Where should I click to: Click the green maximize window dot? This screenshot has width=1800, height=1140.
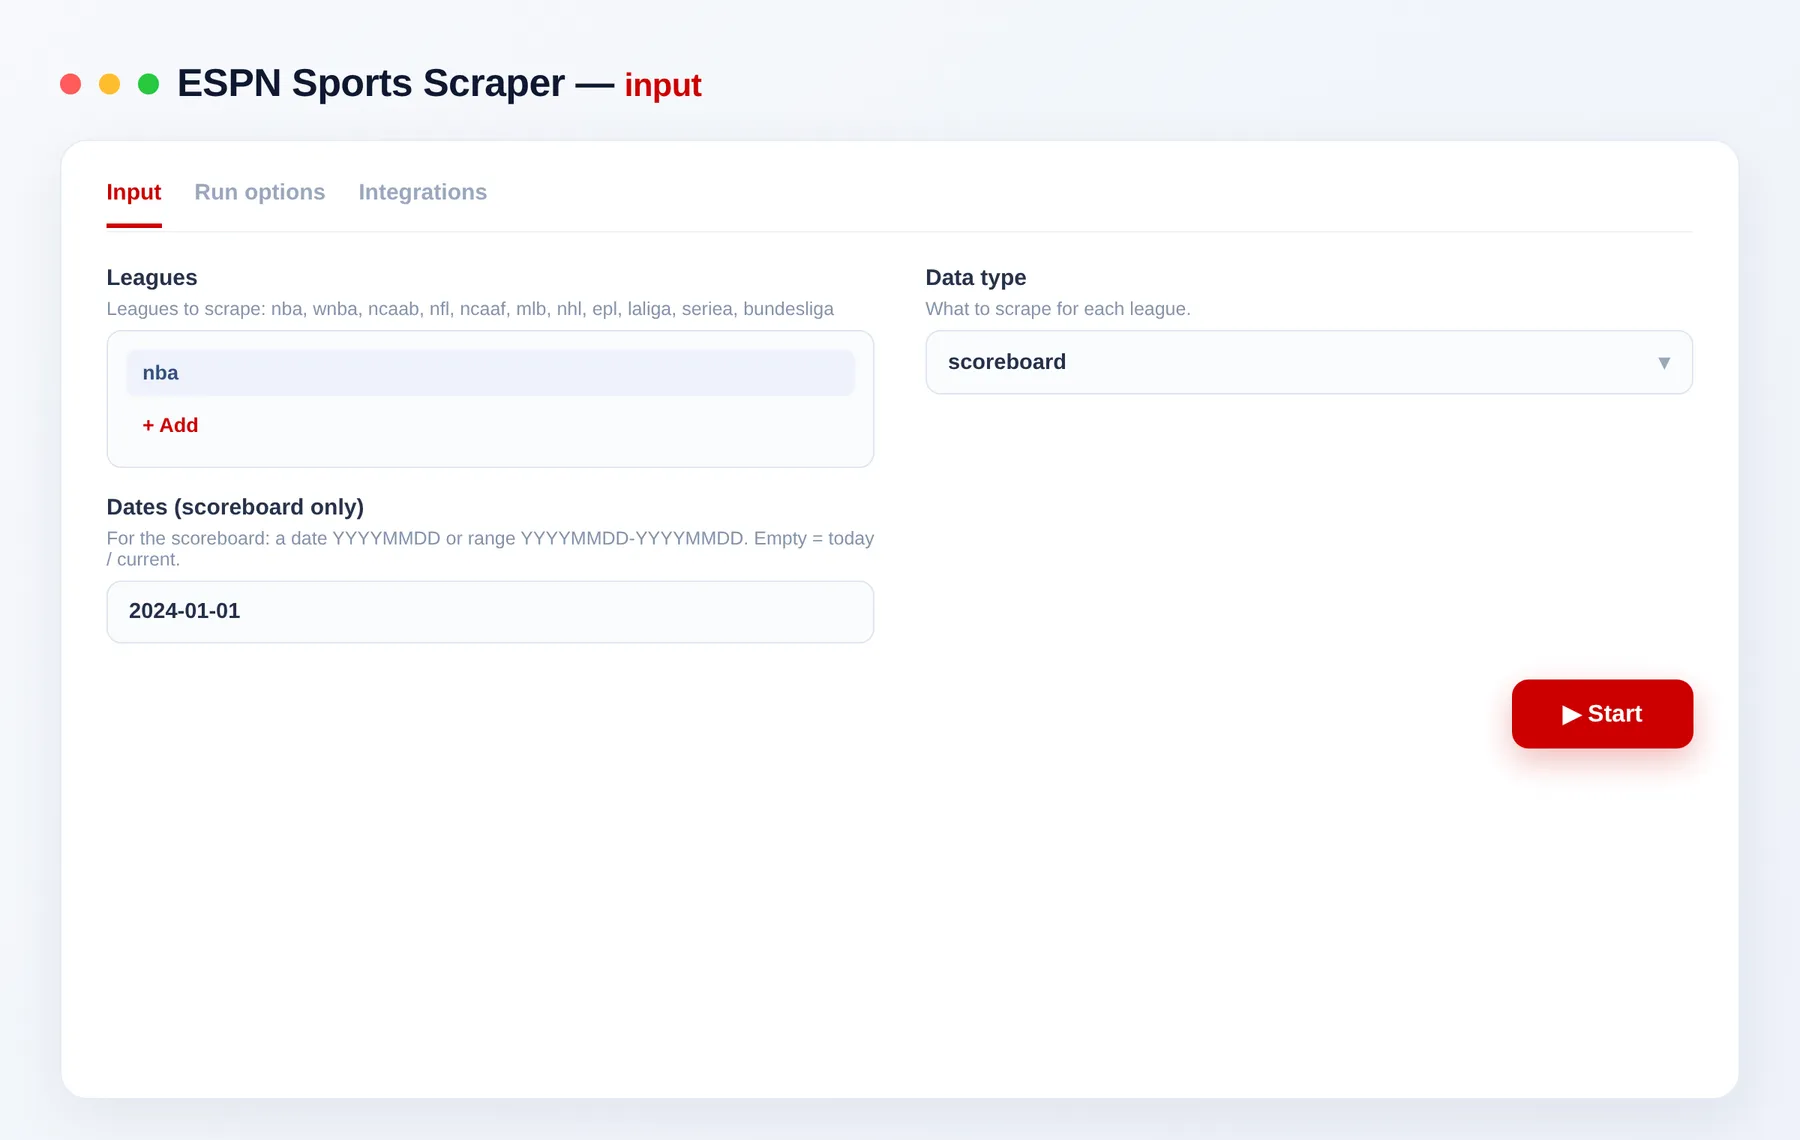click(148, 84)
